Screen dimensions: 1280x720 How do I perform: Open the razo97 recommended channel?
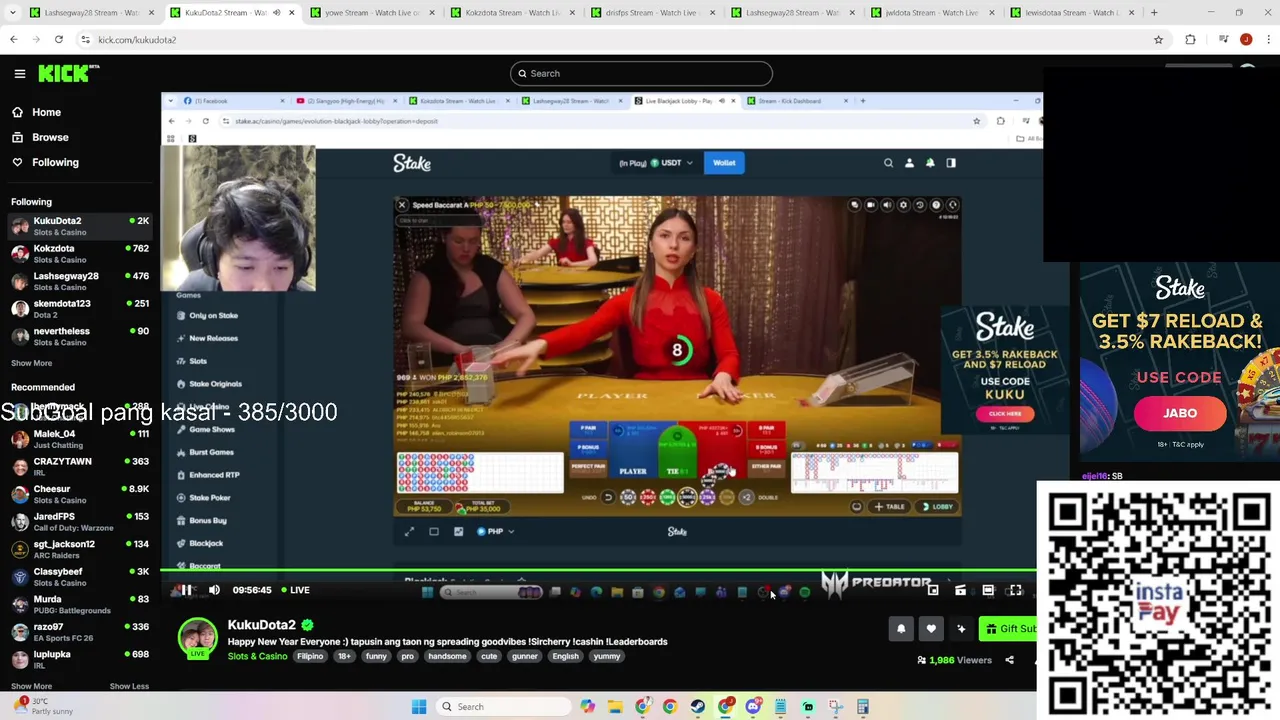79,632
